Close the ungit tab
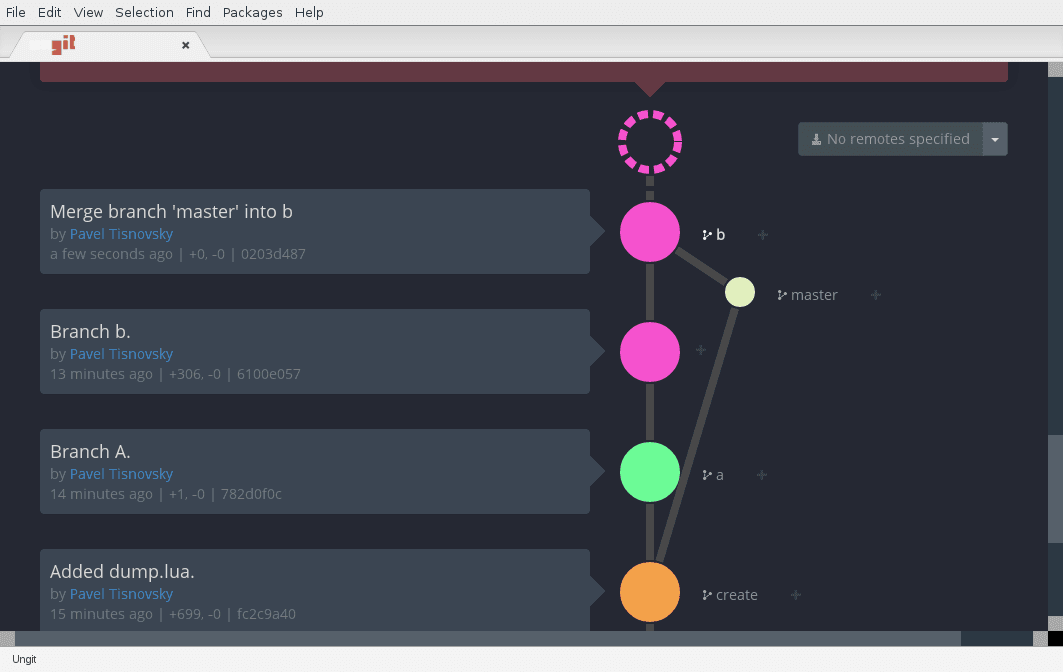The height and width of the screenshot is (672, 1063). coord(185,45)
